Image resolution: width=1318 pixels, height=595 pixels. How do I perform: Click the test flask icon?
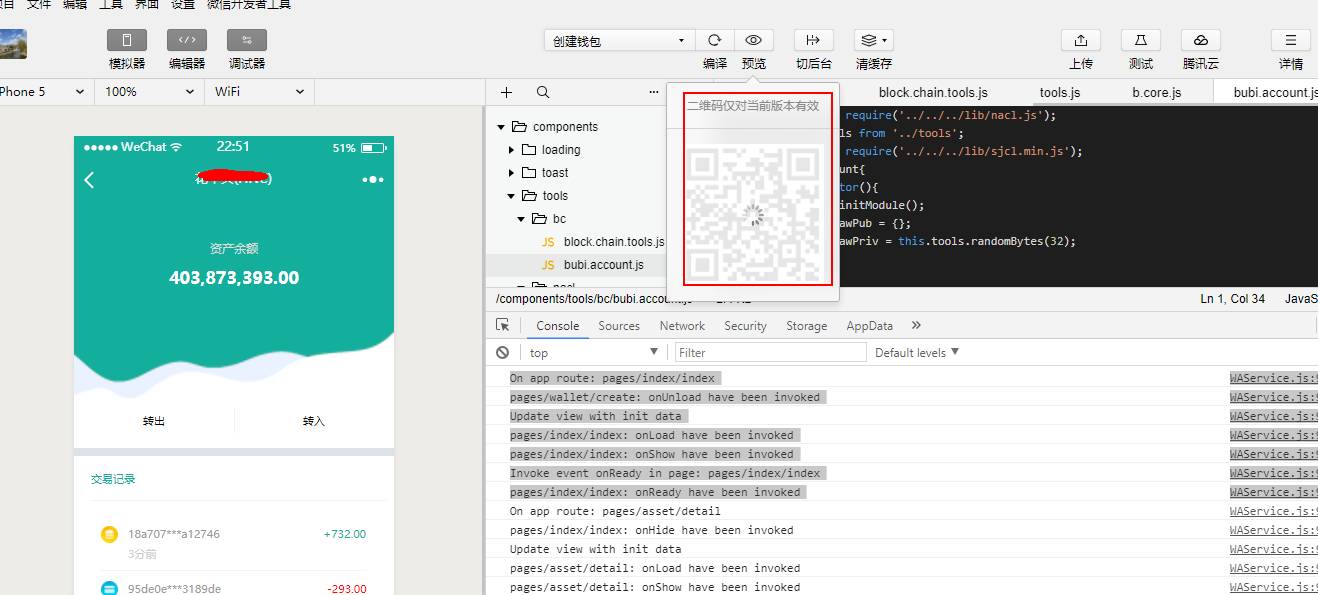[1140, 40]
